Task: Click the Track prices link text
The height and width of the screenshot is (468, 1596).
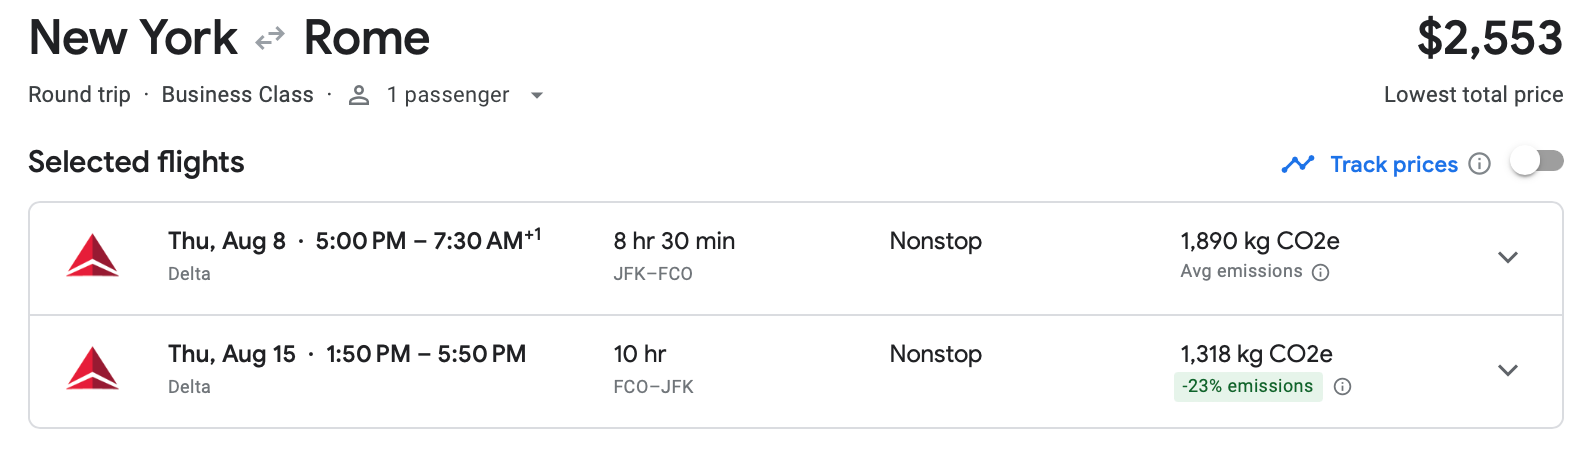Action: tap(1394, 164)
